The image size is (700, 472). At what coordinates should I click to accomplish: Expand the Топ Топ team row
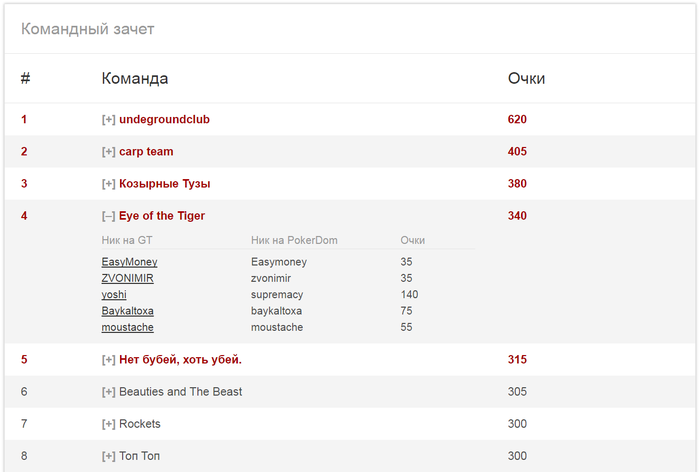(108, 456)
